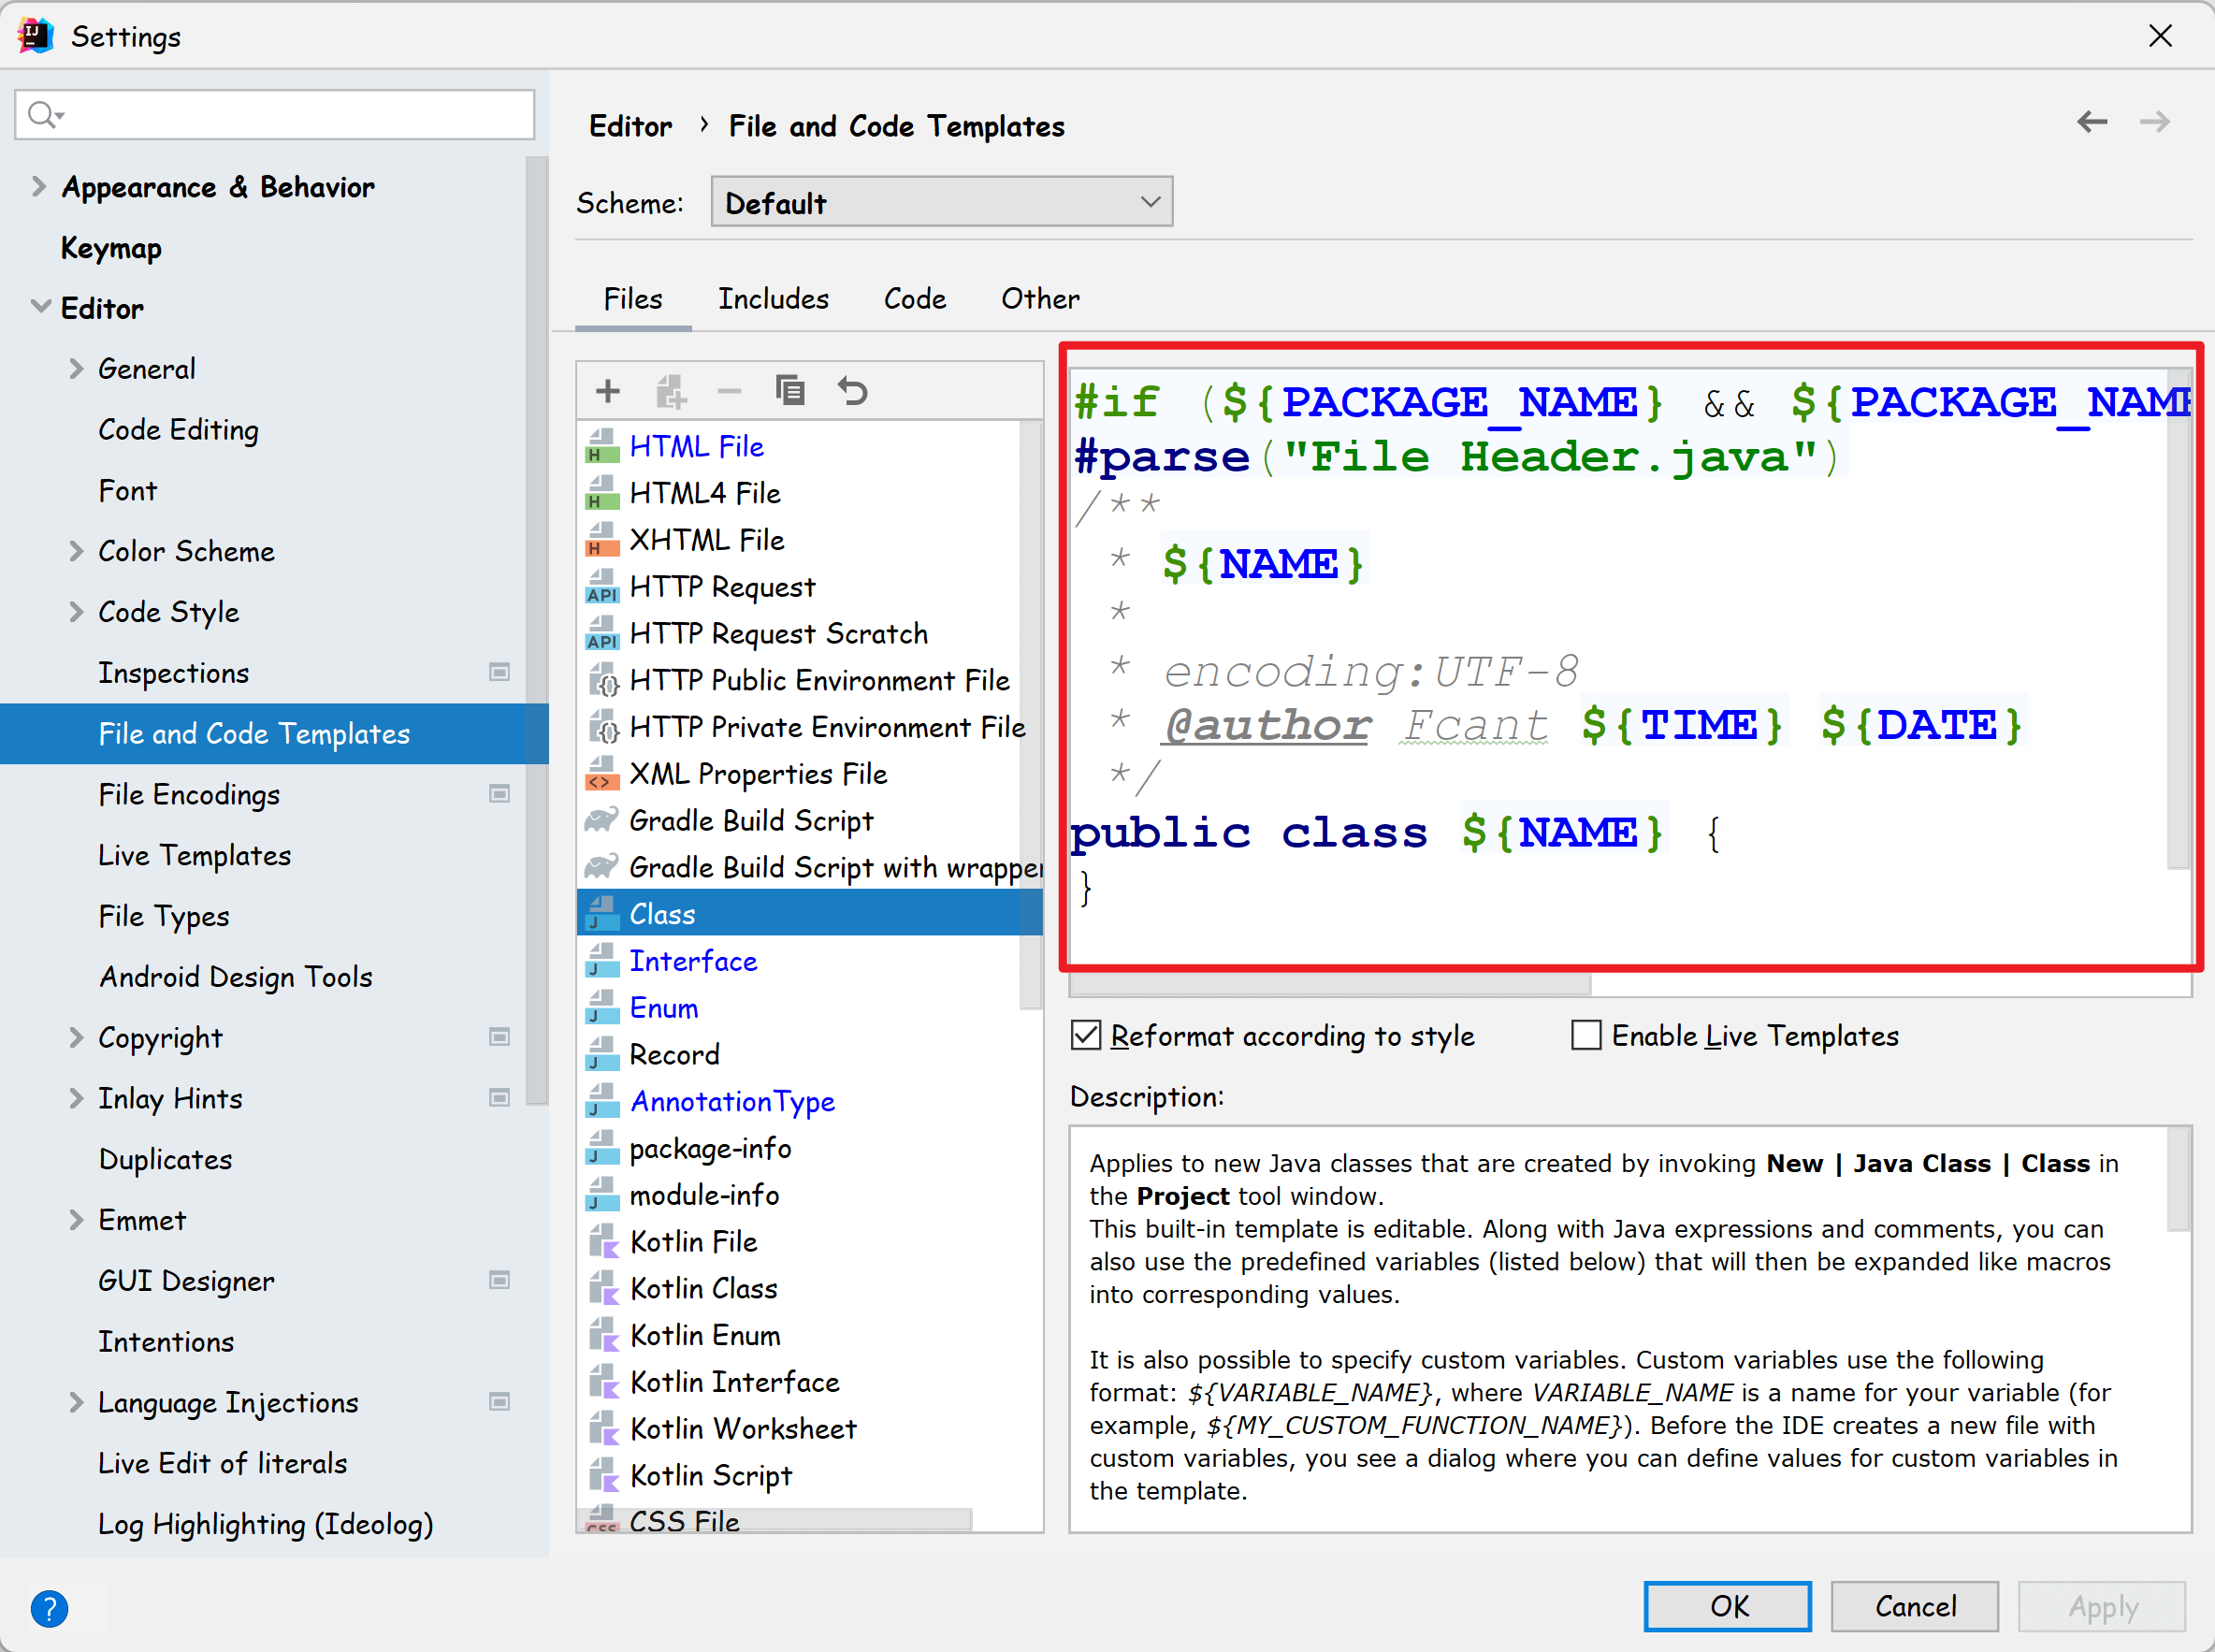Expand the Code Style node

point(76,612)
